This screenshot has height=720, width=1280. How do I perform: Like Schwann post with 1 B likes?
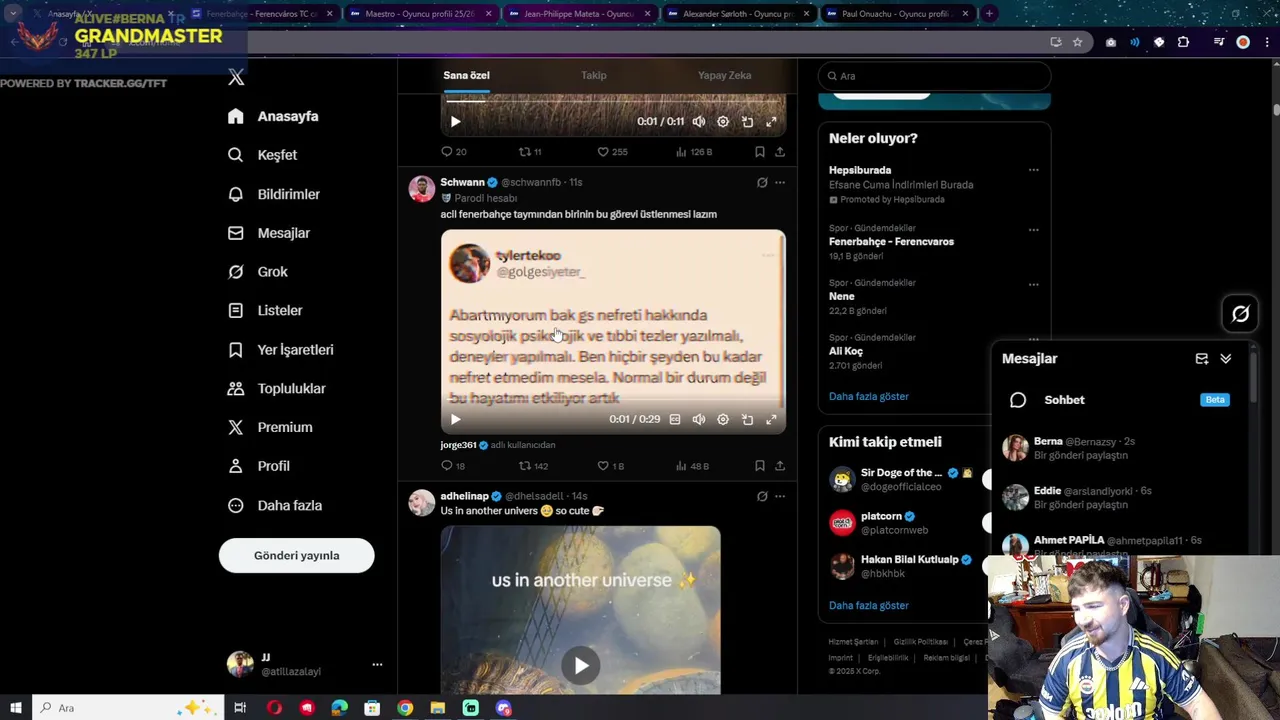pyautogui.click(x=610, y=466)
